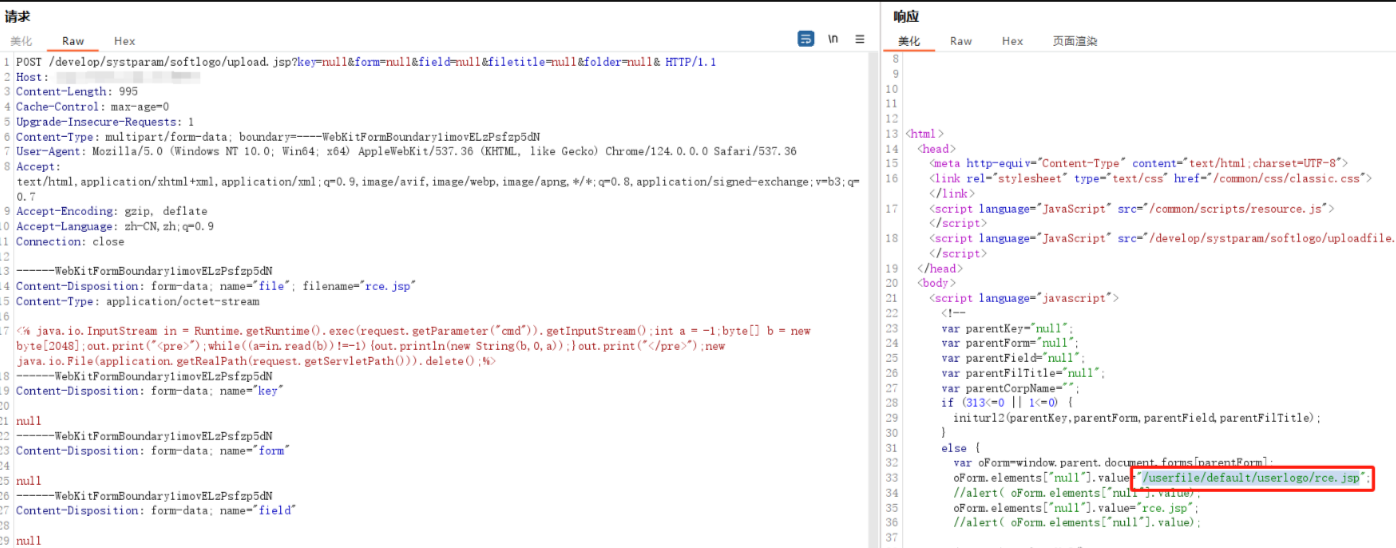Click the 请求 panel title
The height and width of the screenshot is (548, 1396).
pos(17,16)
